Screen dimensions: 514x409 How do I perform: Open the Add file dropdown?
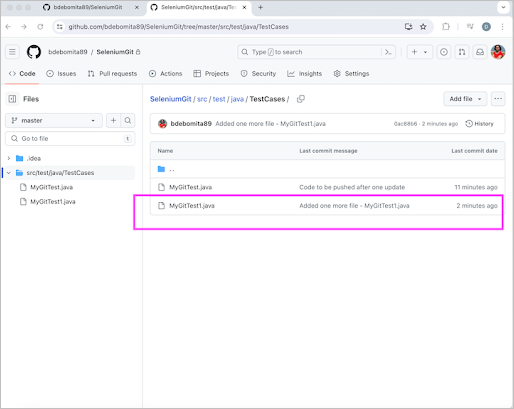pyautogui.click(x=465, y=99)
